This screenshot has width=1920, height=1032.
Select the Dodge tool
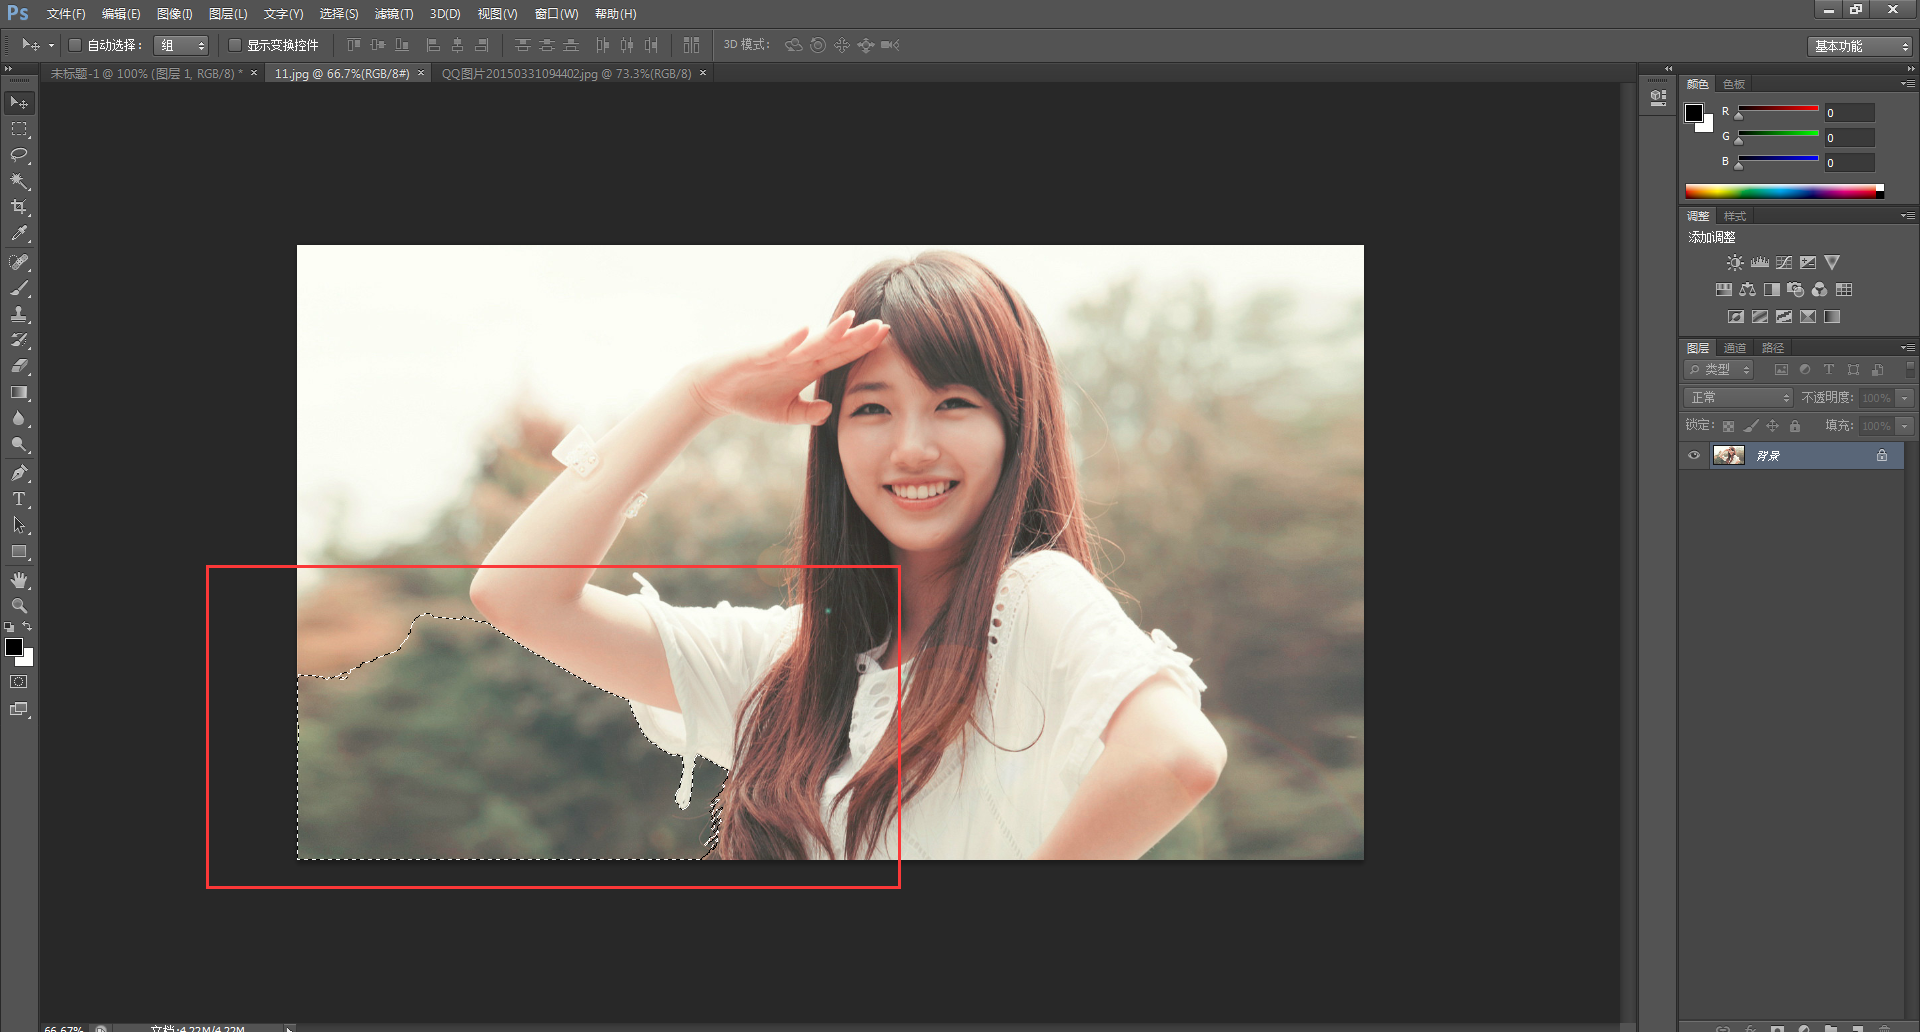click(x=19, y=444)
